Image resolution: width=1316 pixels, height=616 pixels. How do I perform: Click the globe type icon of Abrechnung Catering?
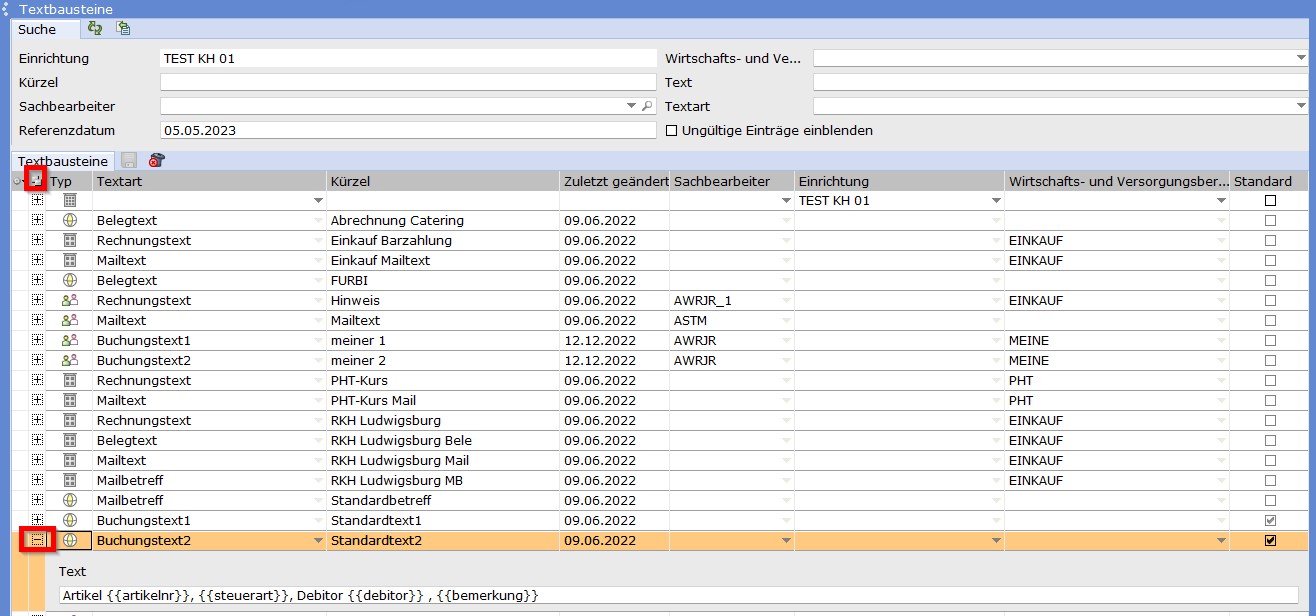[70, 220]
